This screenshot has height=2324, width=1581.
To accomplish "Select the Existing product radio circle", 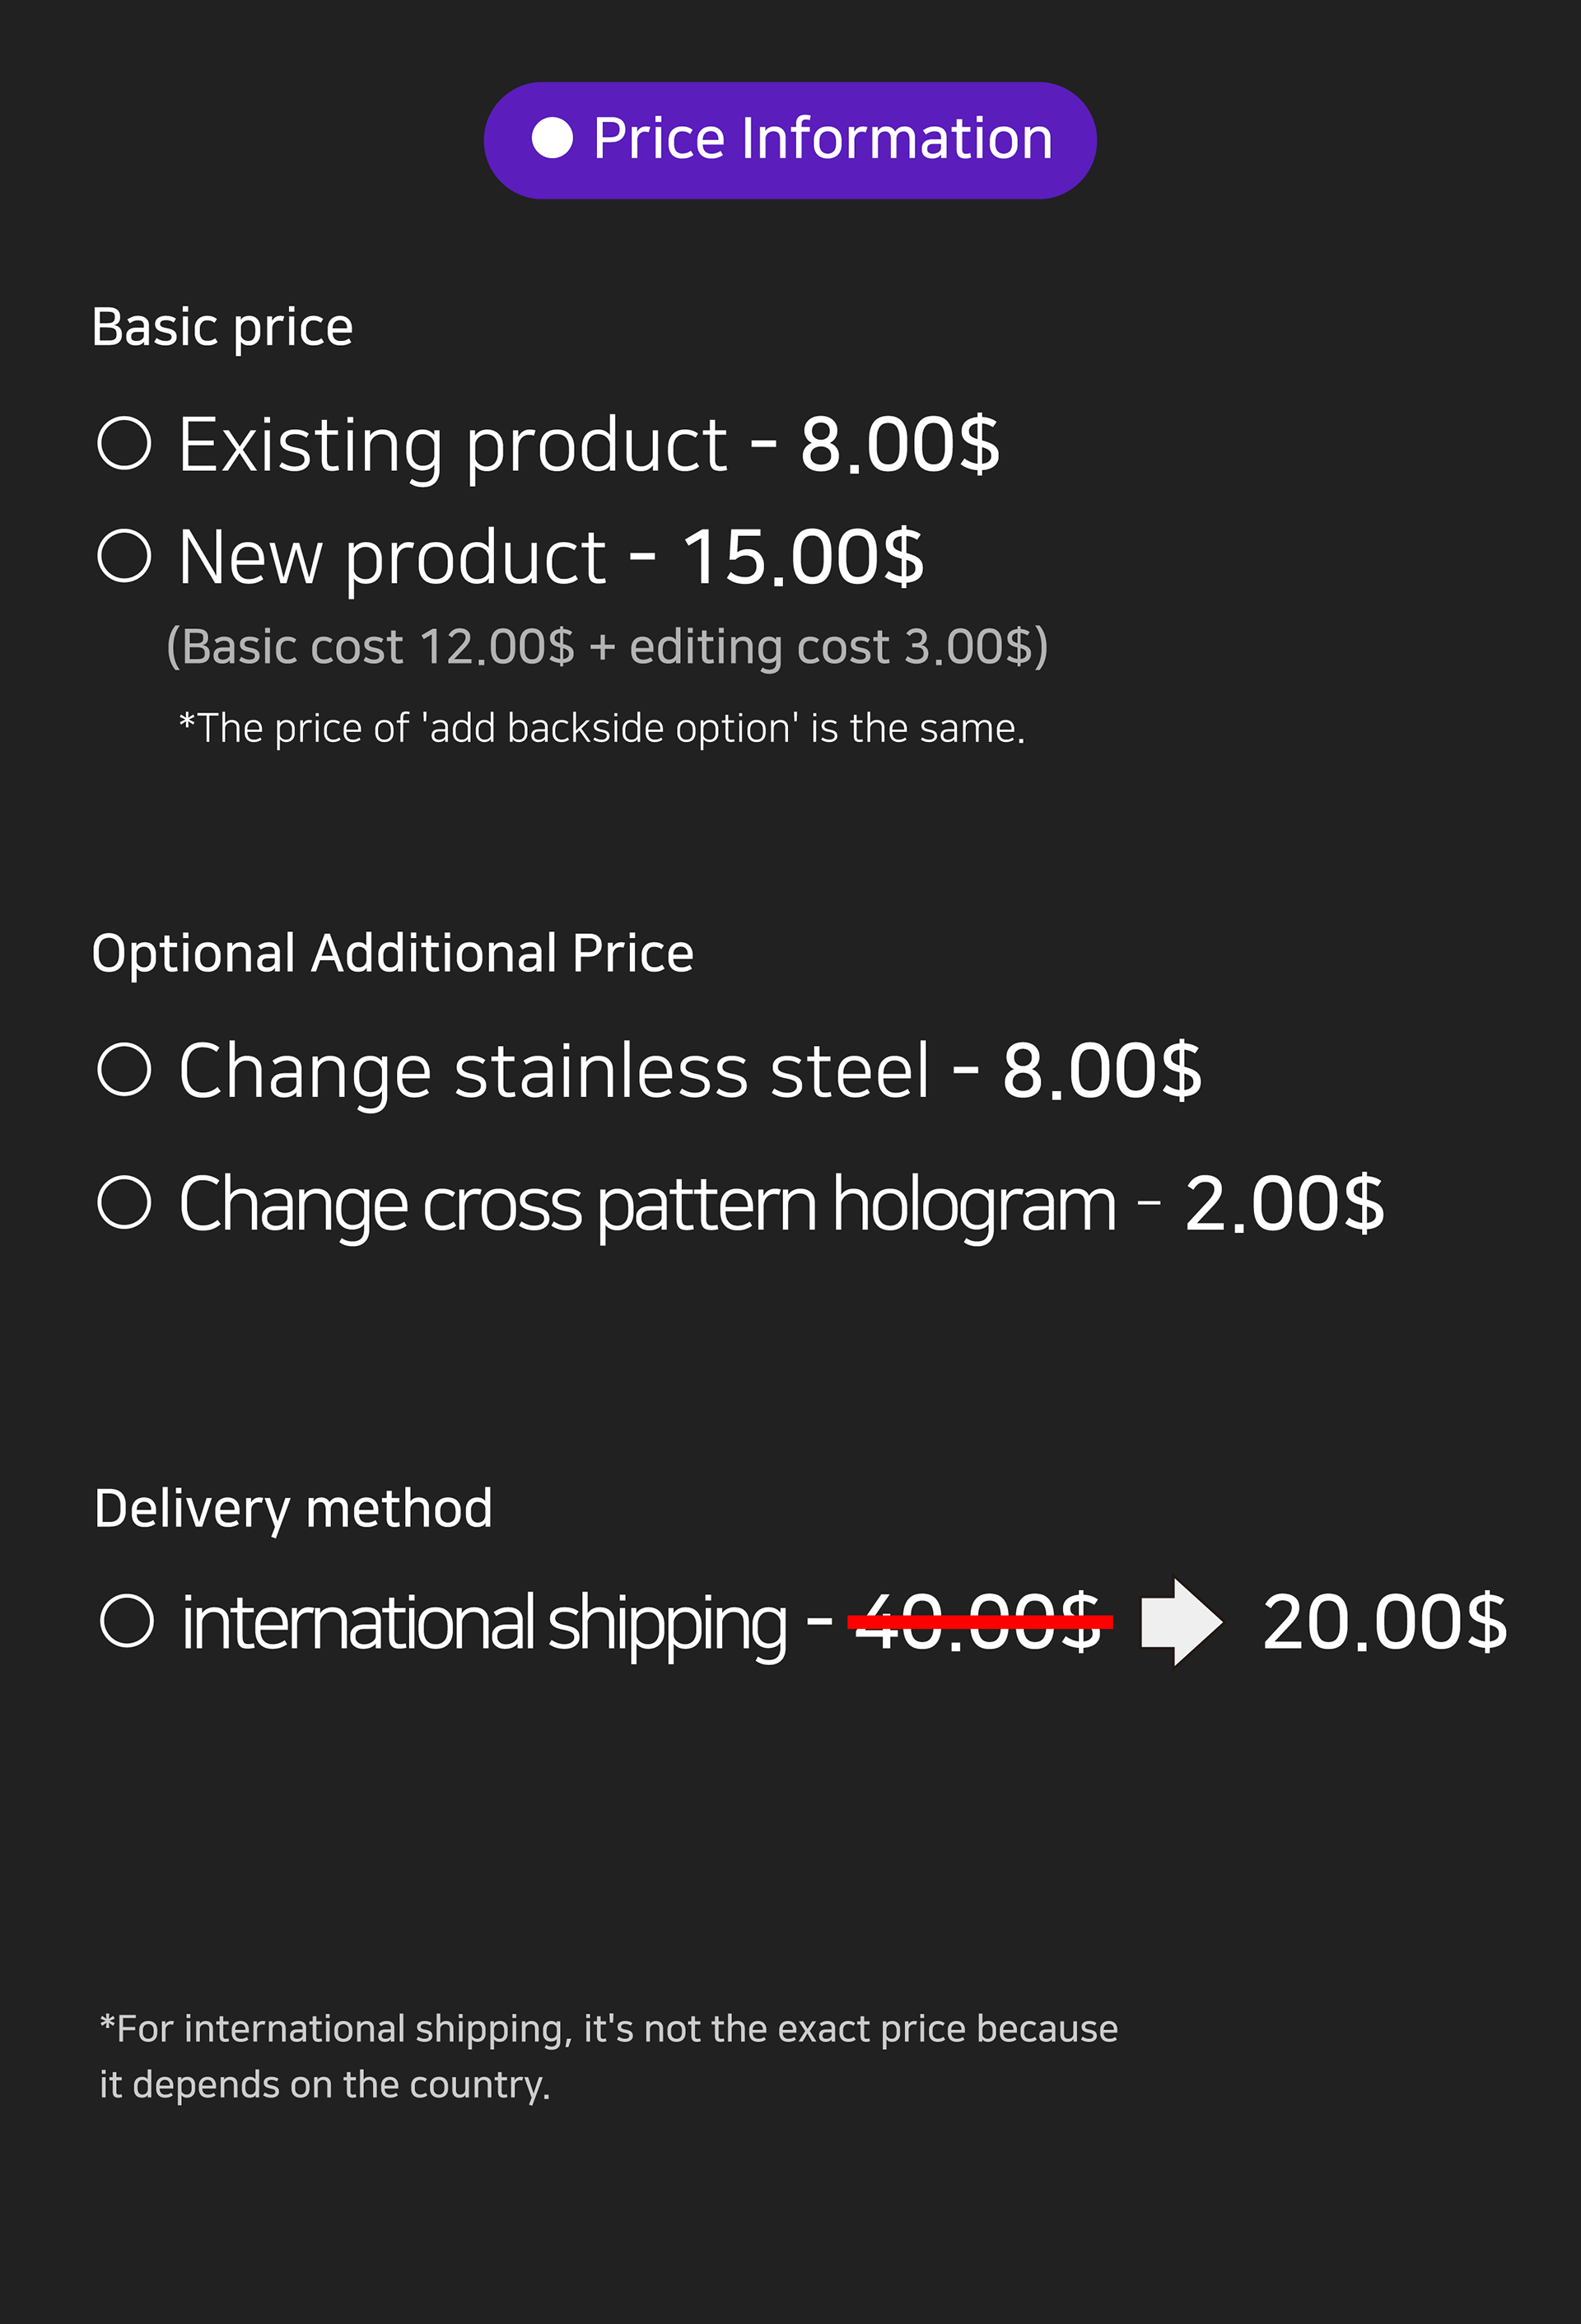I will tap(124, 443).
